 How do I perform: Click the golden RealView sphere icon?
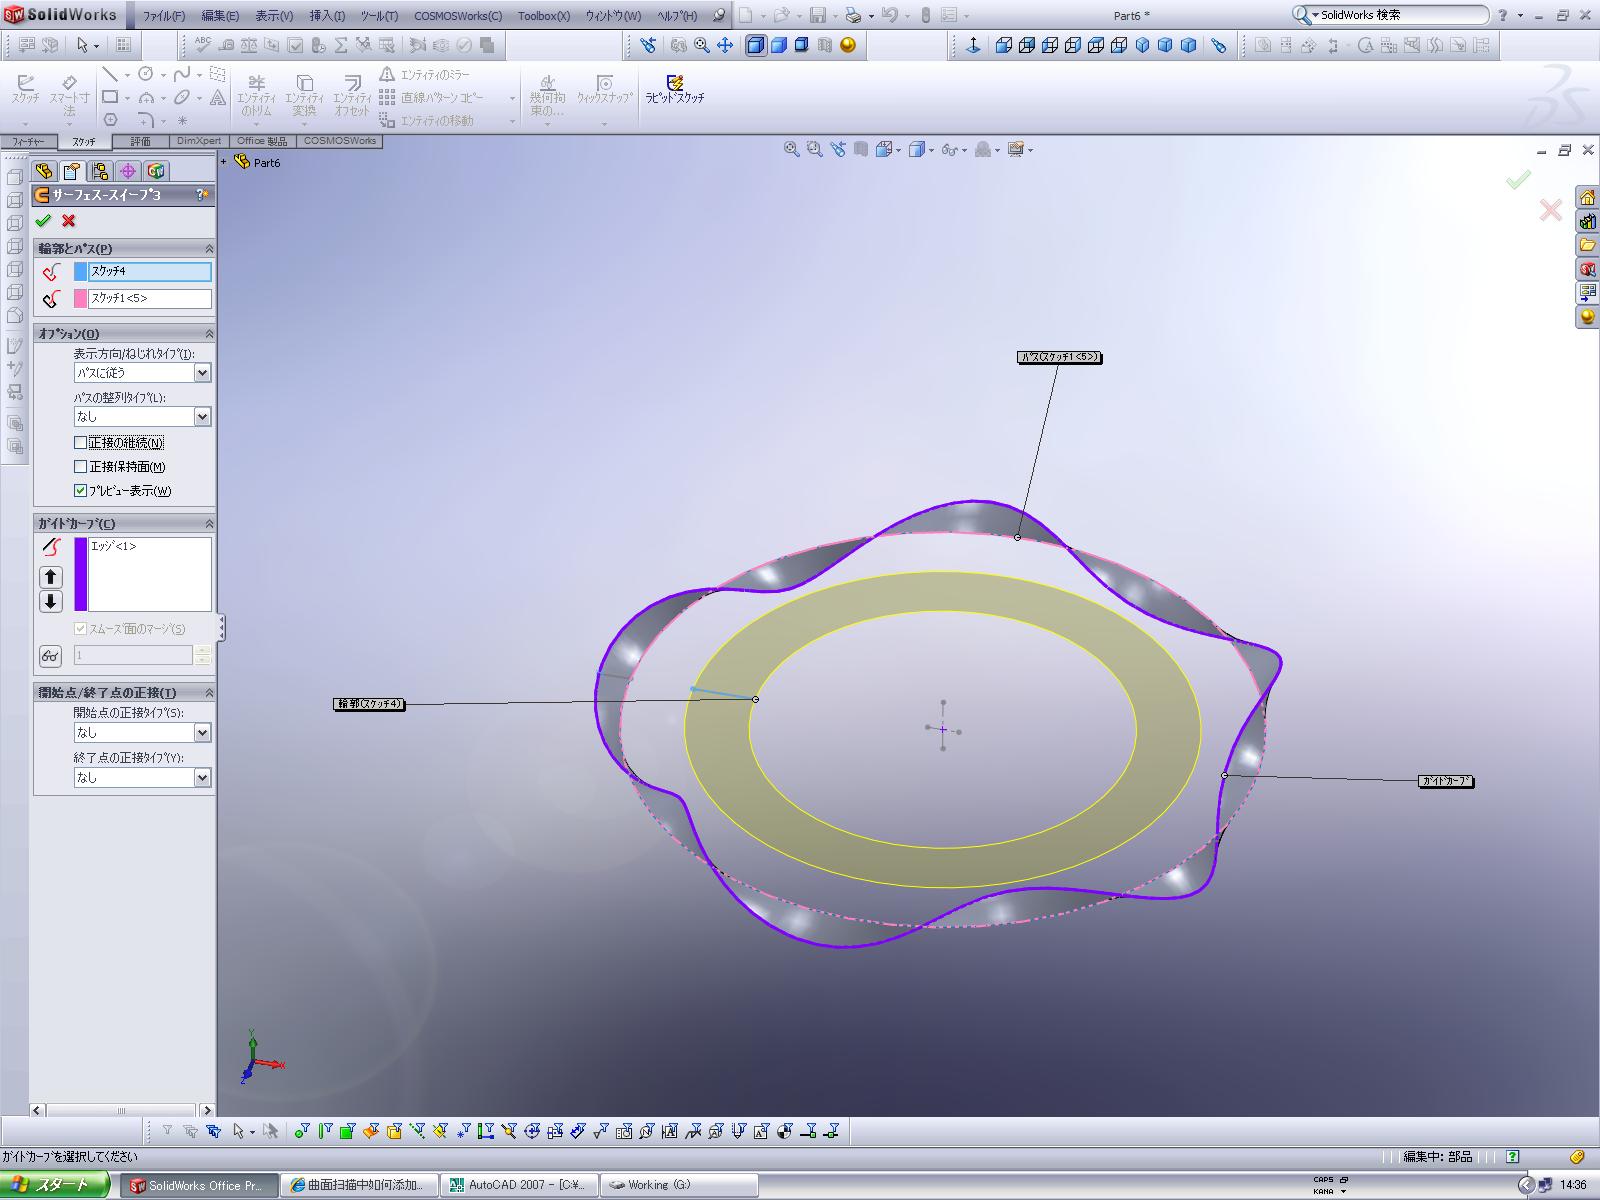(848, 45)
